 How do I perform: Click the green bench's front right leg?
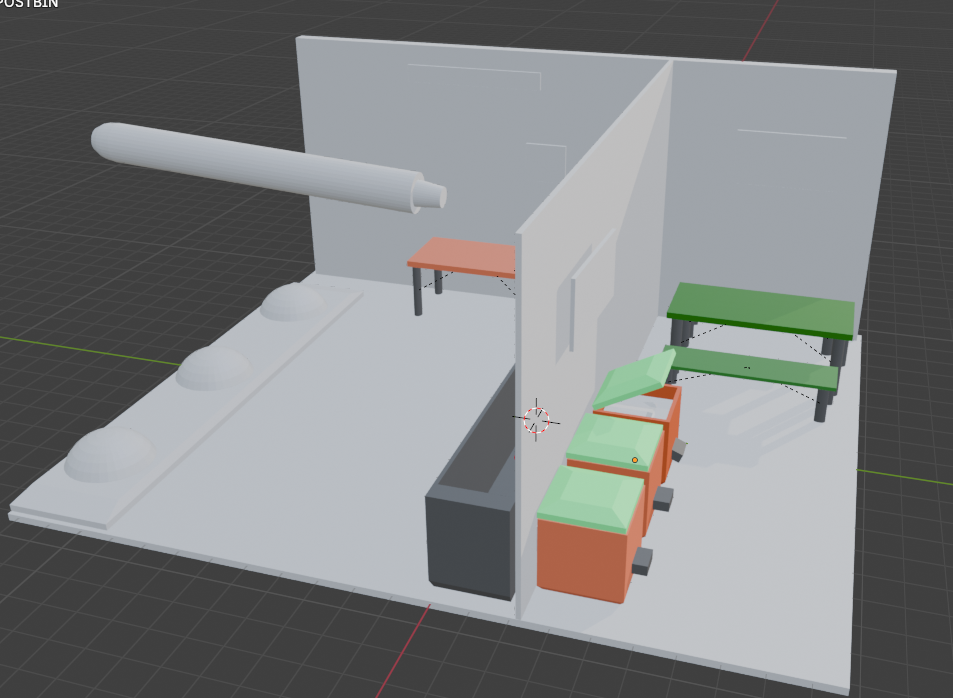click(x=822, y=406)
